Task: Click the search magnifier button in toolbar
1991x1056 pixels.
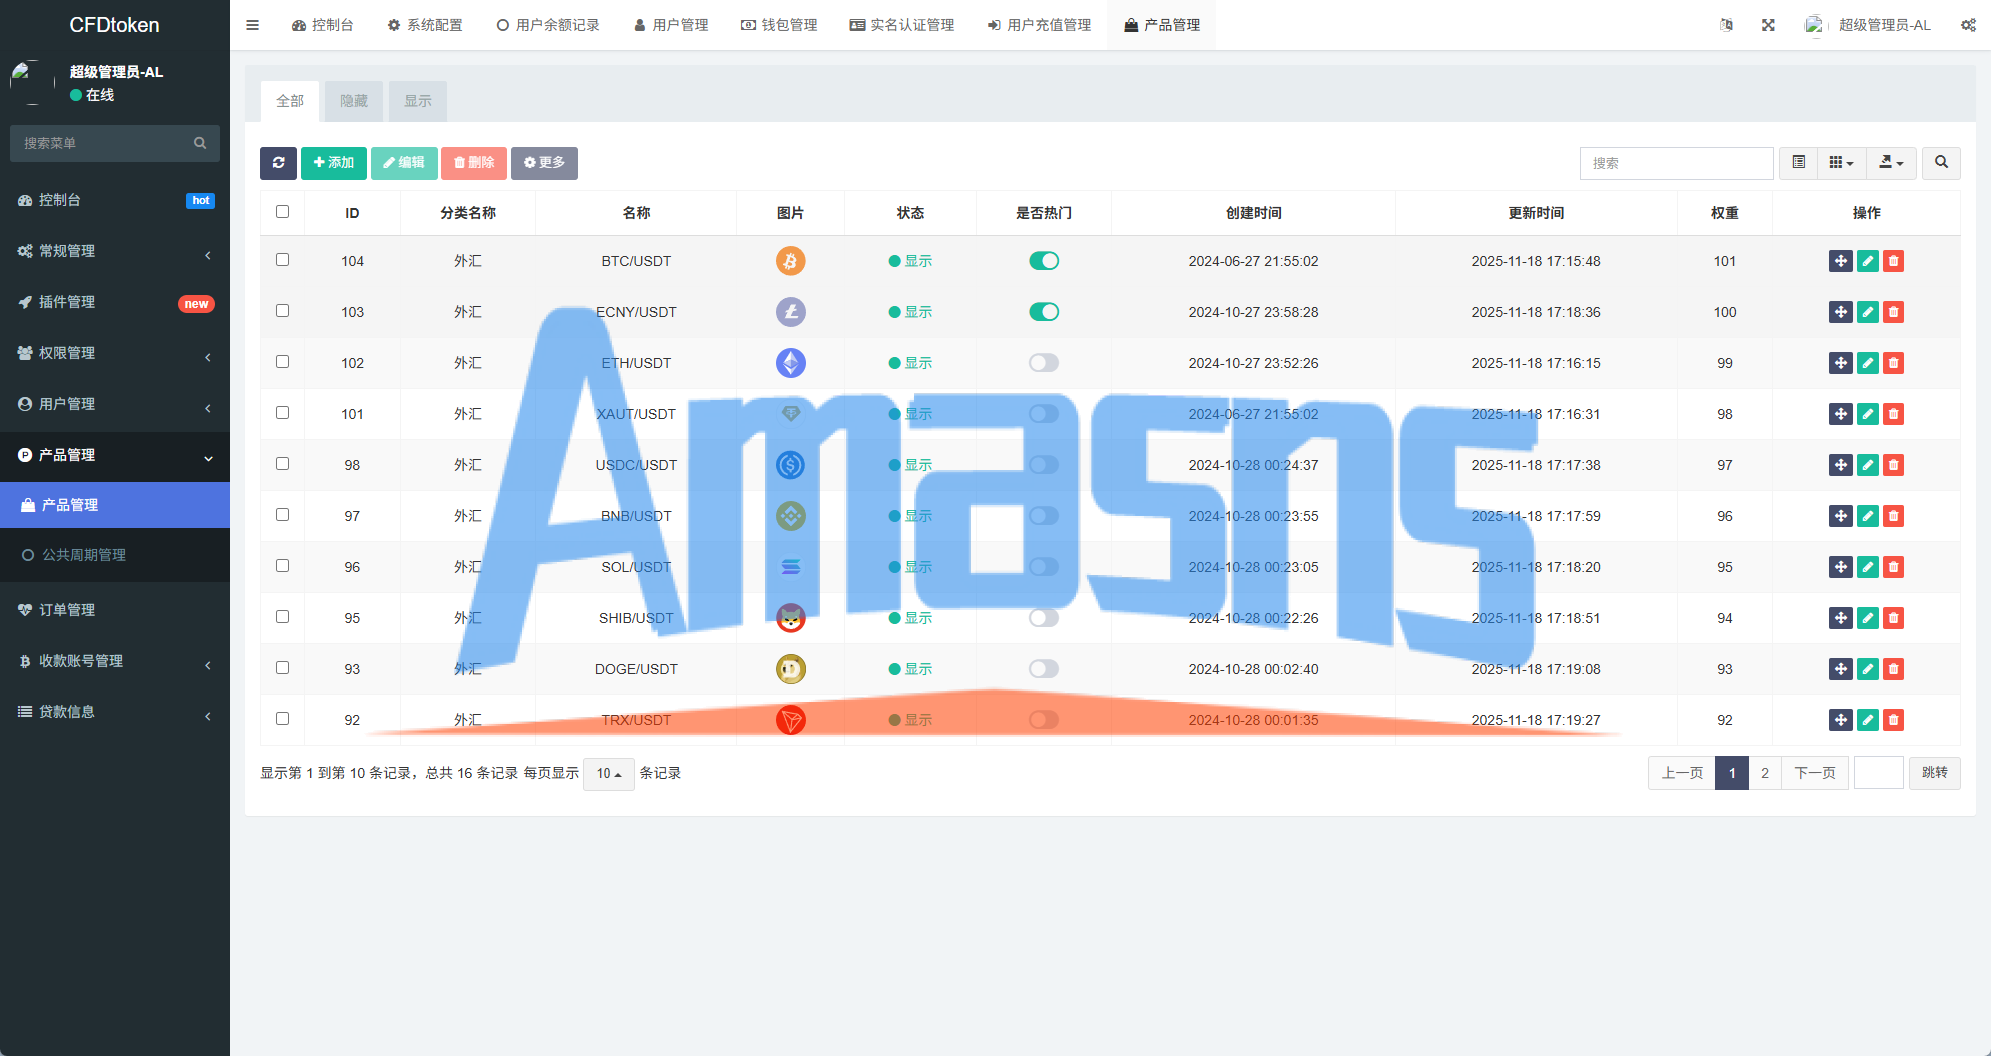Action: (x=1941, y=163)
